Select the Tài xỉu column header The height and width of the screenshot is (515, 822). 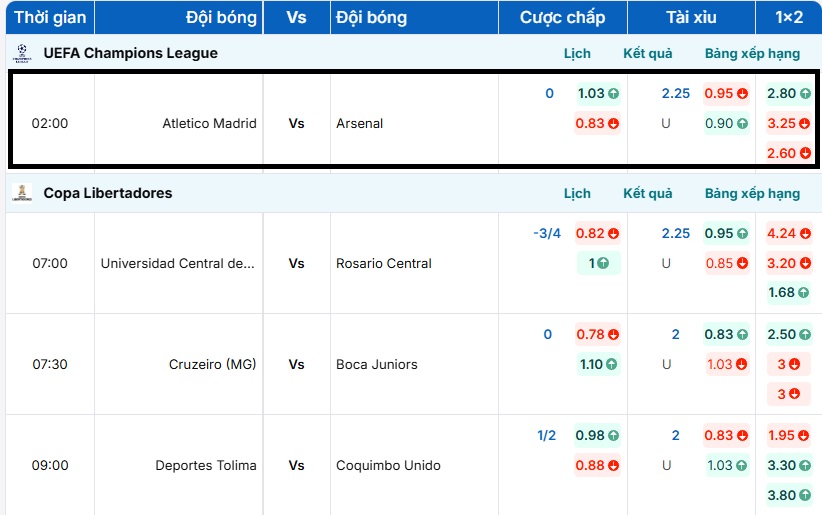(x=691, y=17)
